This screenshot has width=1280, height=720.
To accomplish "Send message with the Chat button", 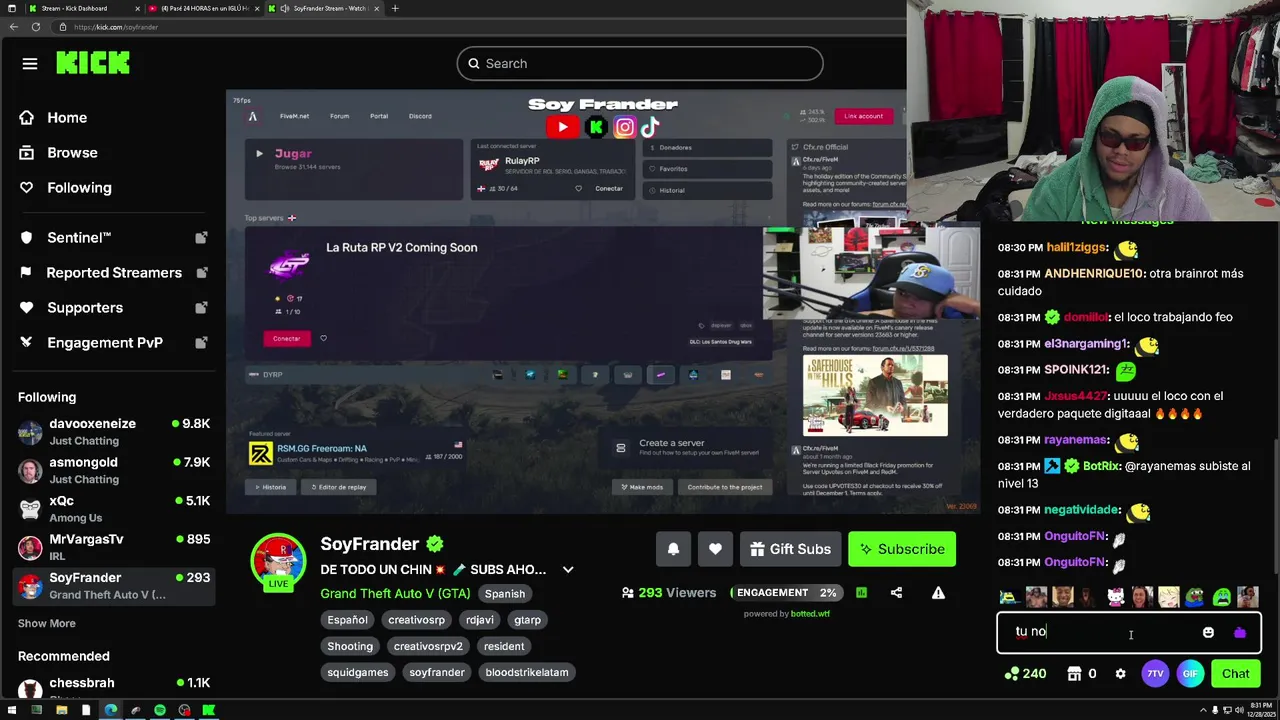I will click(x=1235, y=674).
